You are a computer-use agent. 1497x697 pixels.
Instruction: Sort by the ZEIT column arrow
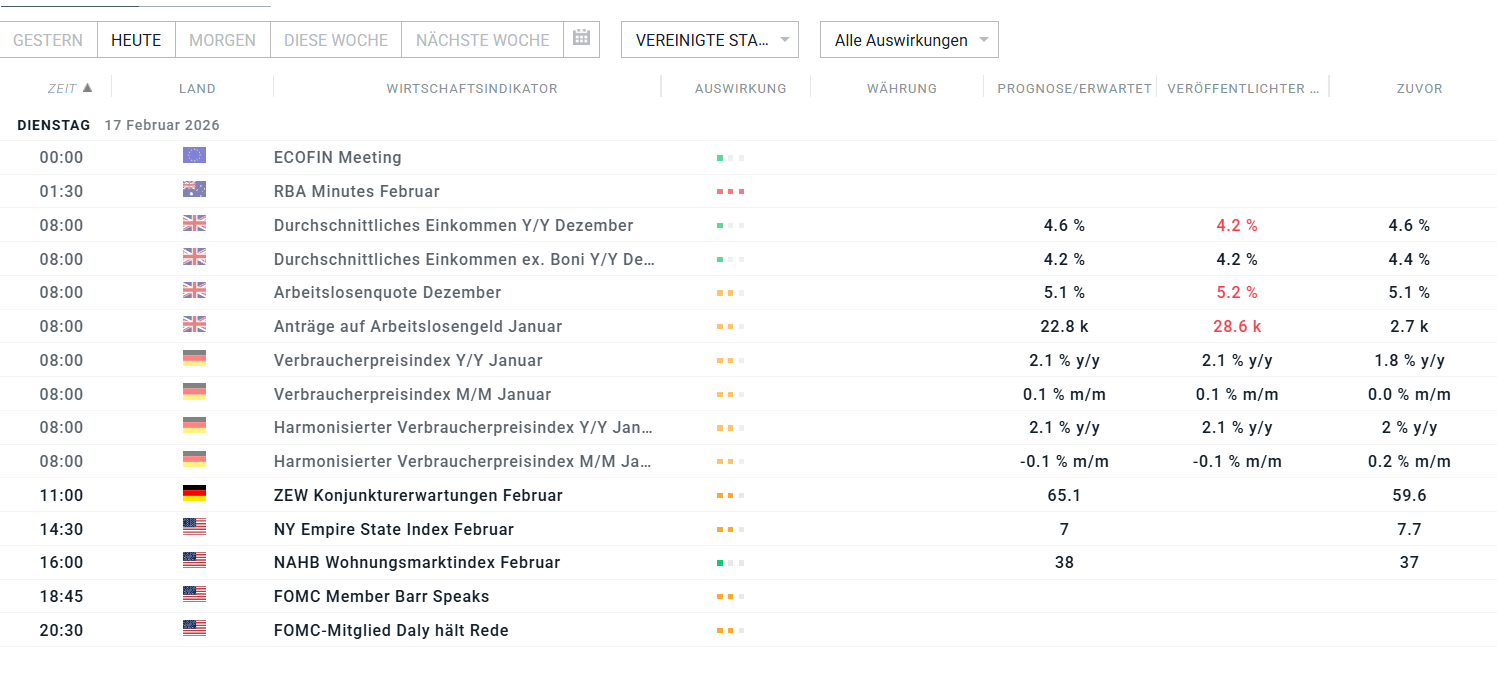(87, 88)
